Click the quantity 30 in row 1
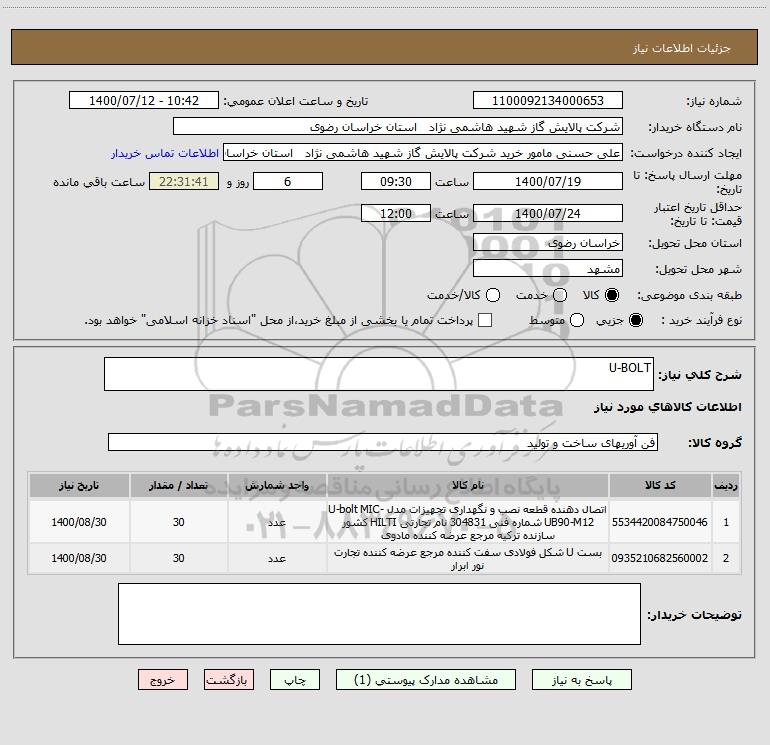Screen dimensions: 770x745 pos(178,522)
